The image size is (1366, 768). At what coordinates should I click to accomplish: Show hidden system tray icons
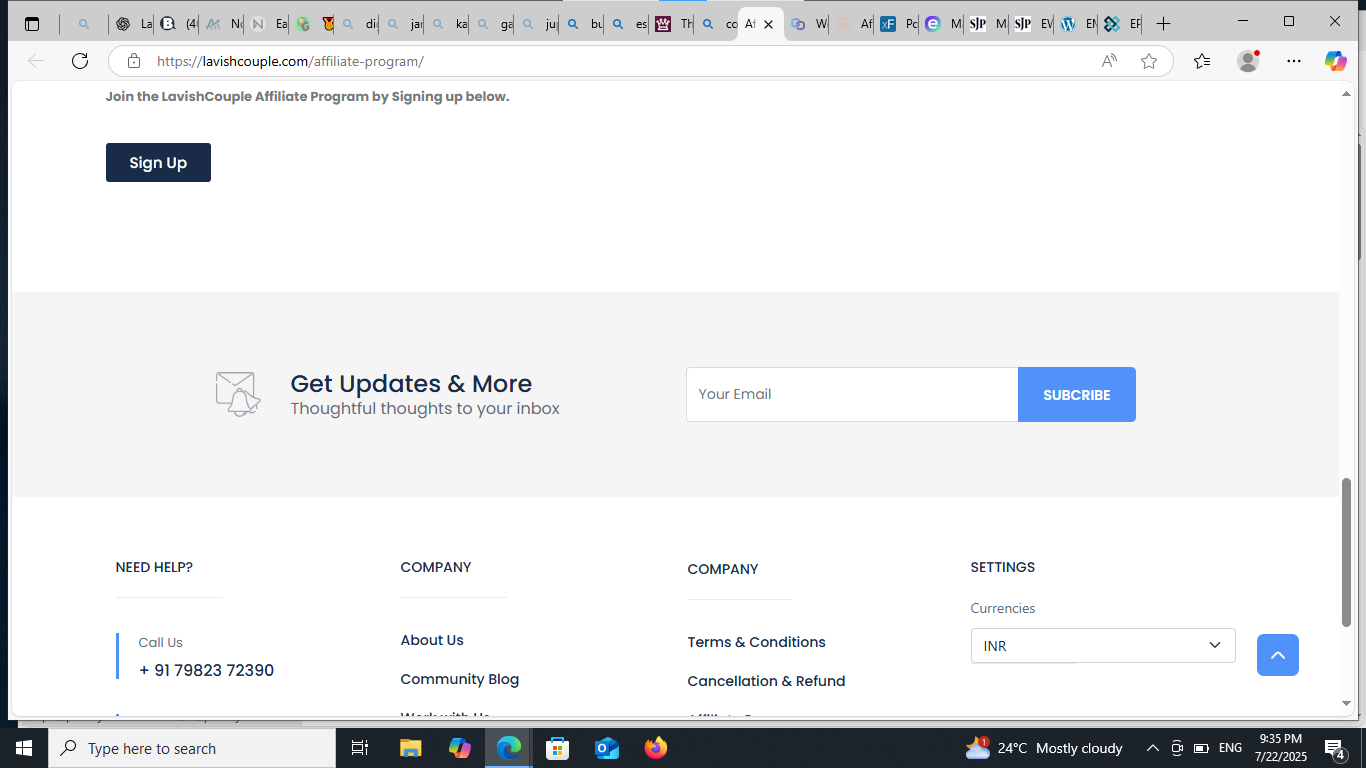click(x=1153, y=748)
